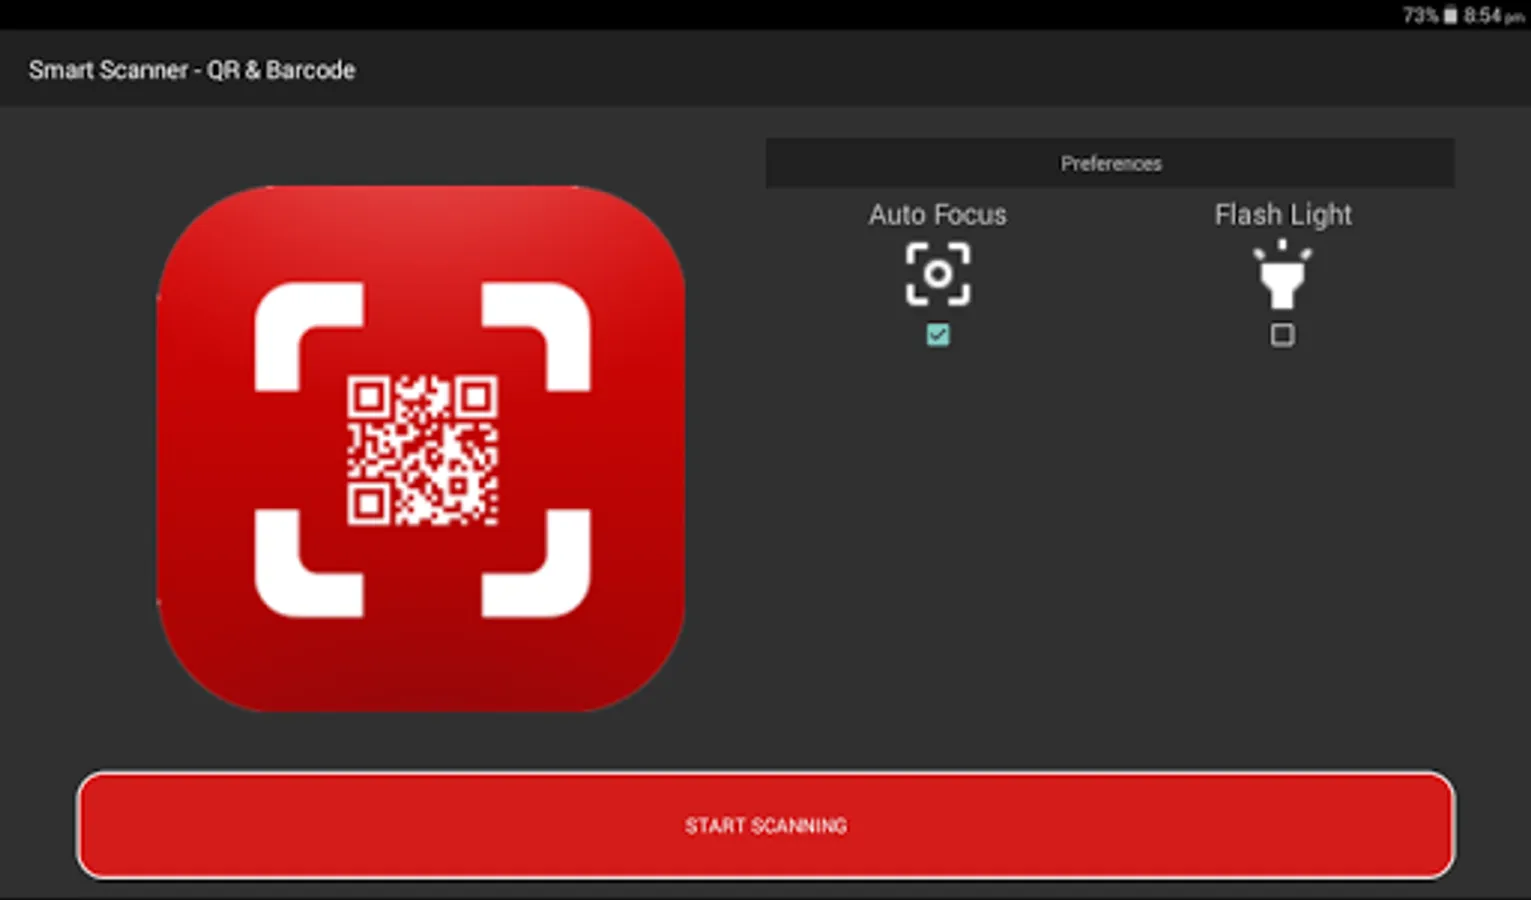This screenshot has height=900, width=1531.
Task: Click the Flash Light torch icon
Action: [1282, 275]
